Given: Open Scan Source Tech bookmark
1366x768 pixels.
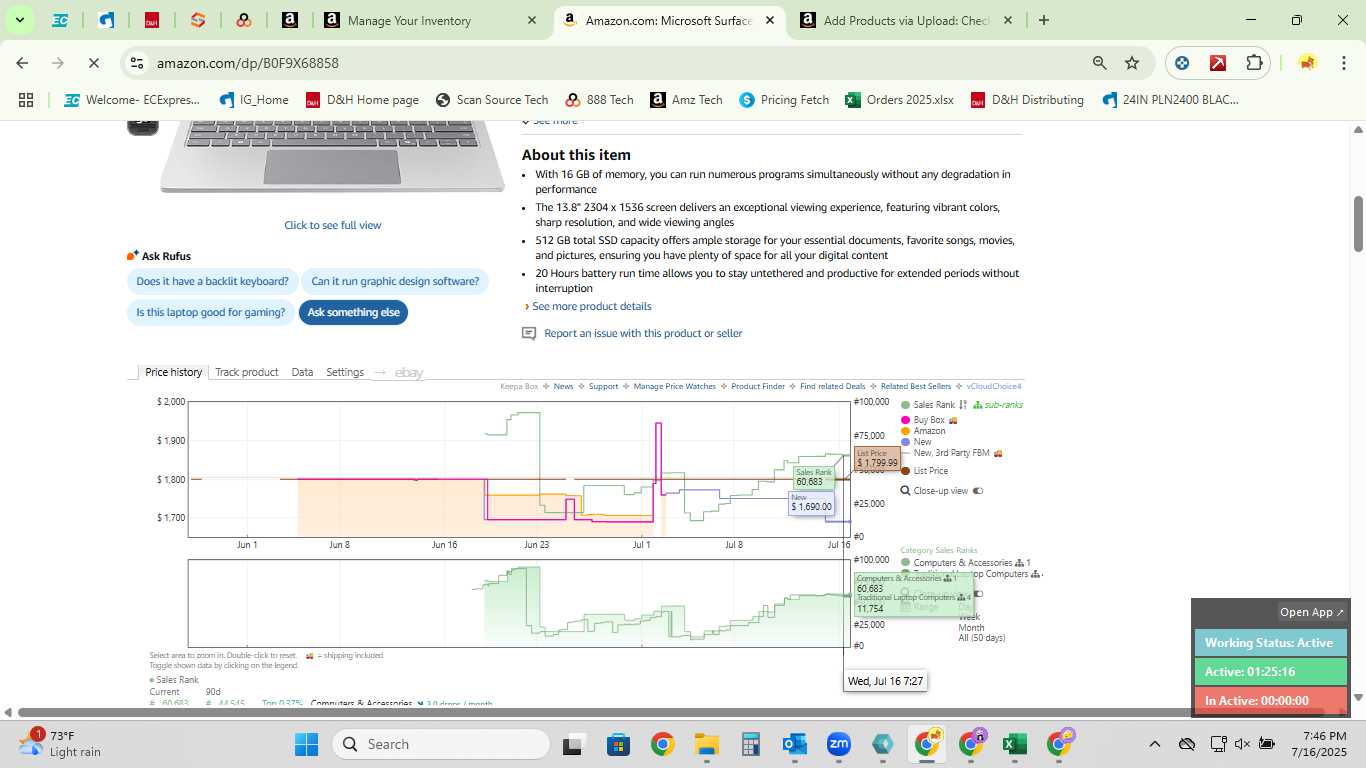Looking at the screenshot, I should [x=492, y=100].
